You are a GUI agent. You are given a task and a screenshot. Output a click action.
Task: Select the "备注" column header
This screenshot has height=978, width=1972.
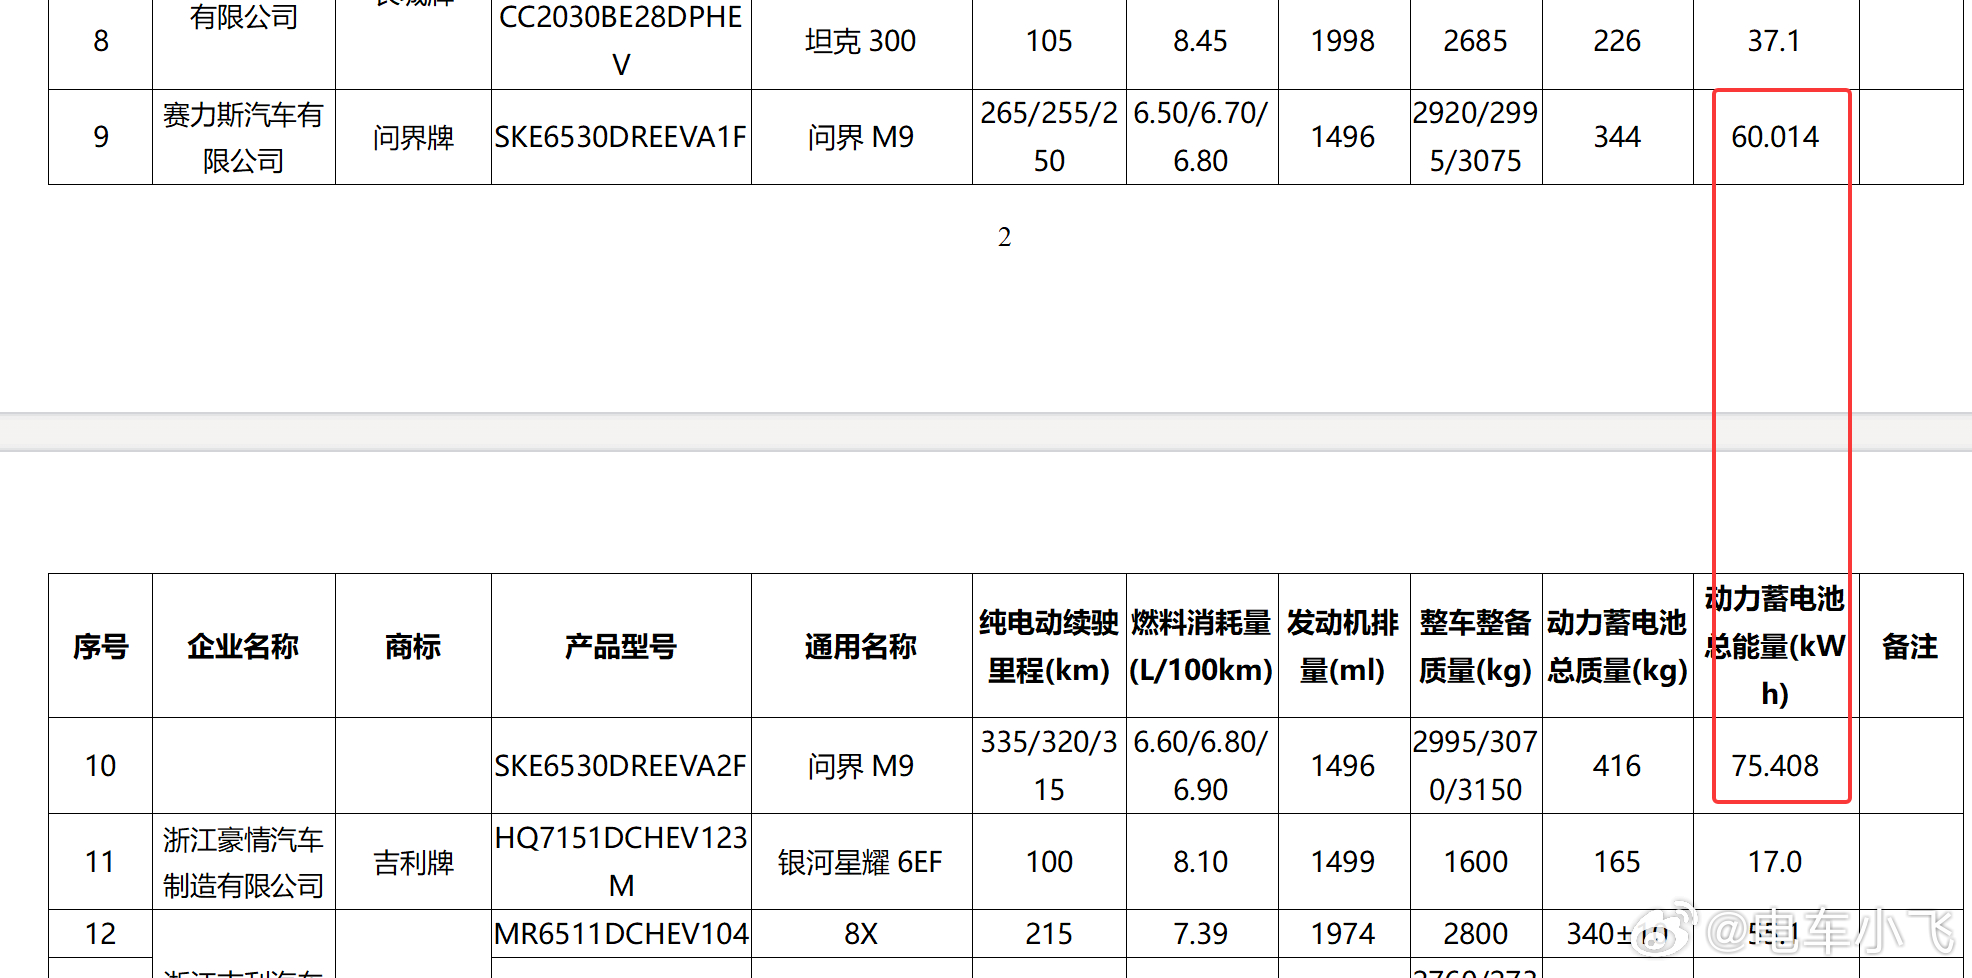point(1910,647)
